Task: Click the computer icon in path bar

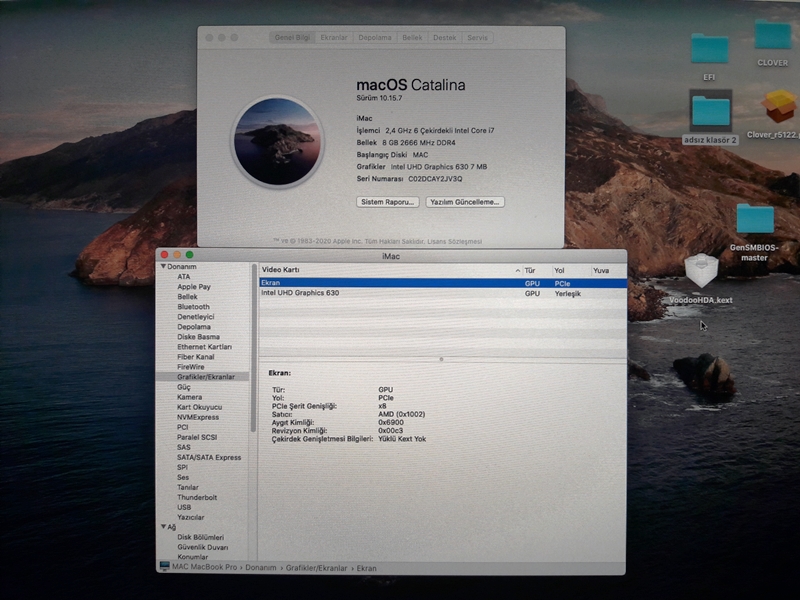Action: click(x=165, y=567)
